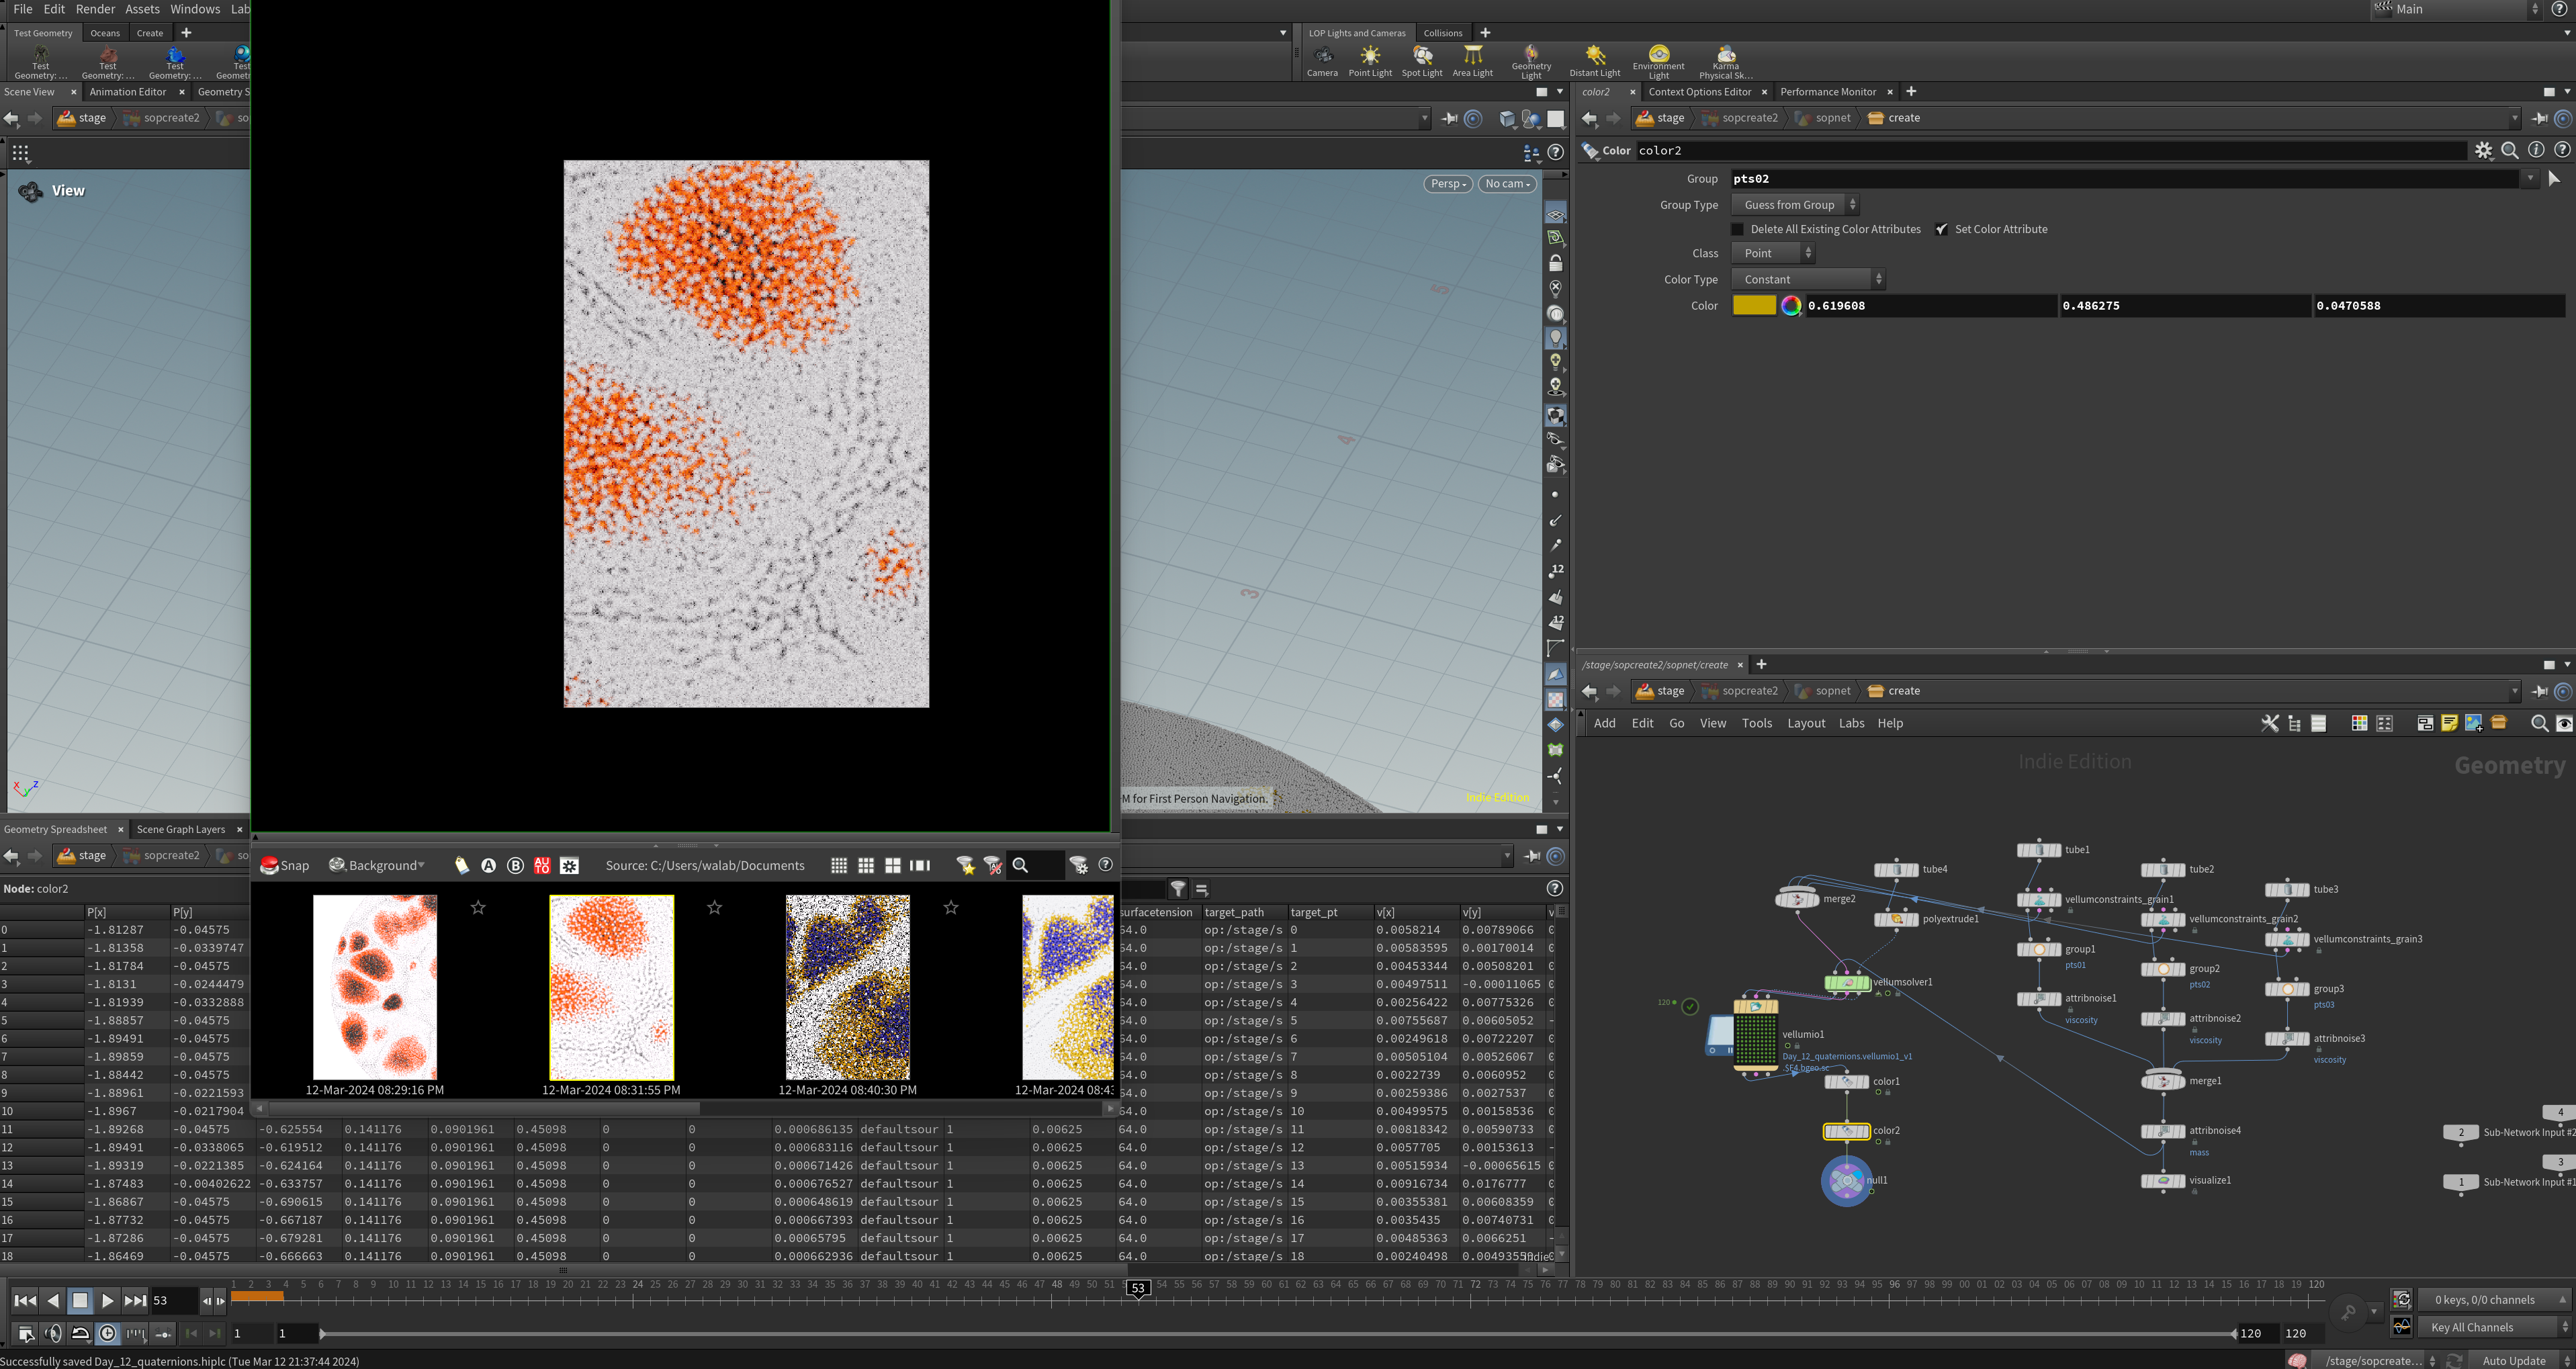Star the 08:31:55 PM snapshot
This screenshot has width=2576, height=1369.
pyautogui.click(x=714, y=907)
